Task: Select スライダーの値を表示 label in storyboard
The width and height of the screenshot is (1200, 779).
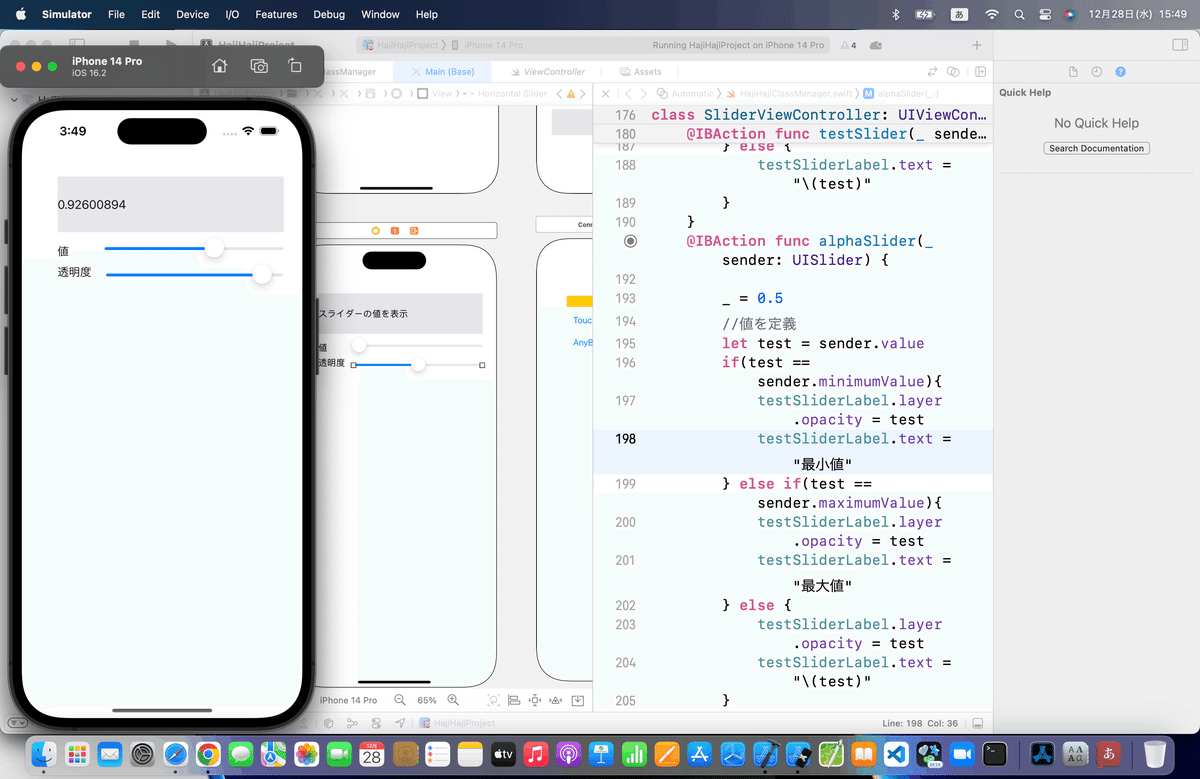Action: click(400, 313)
